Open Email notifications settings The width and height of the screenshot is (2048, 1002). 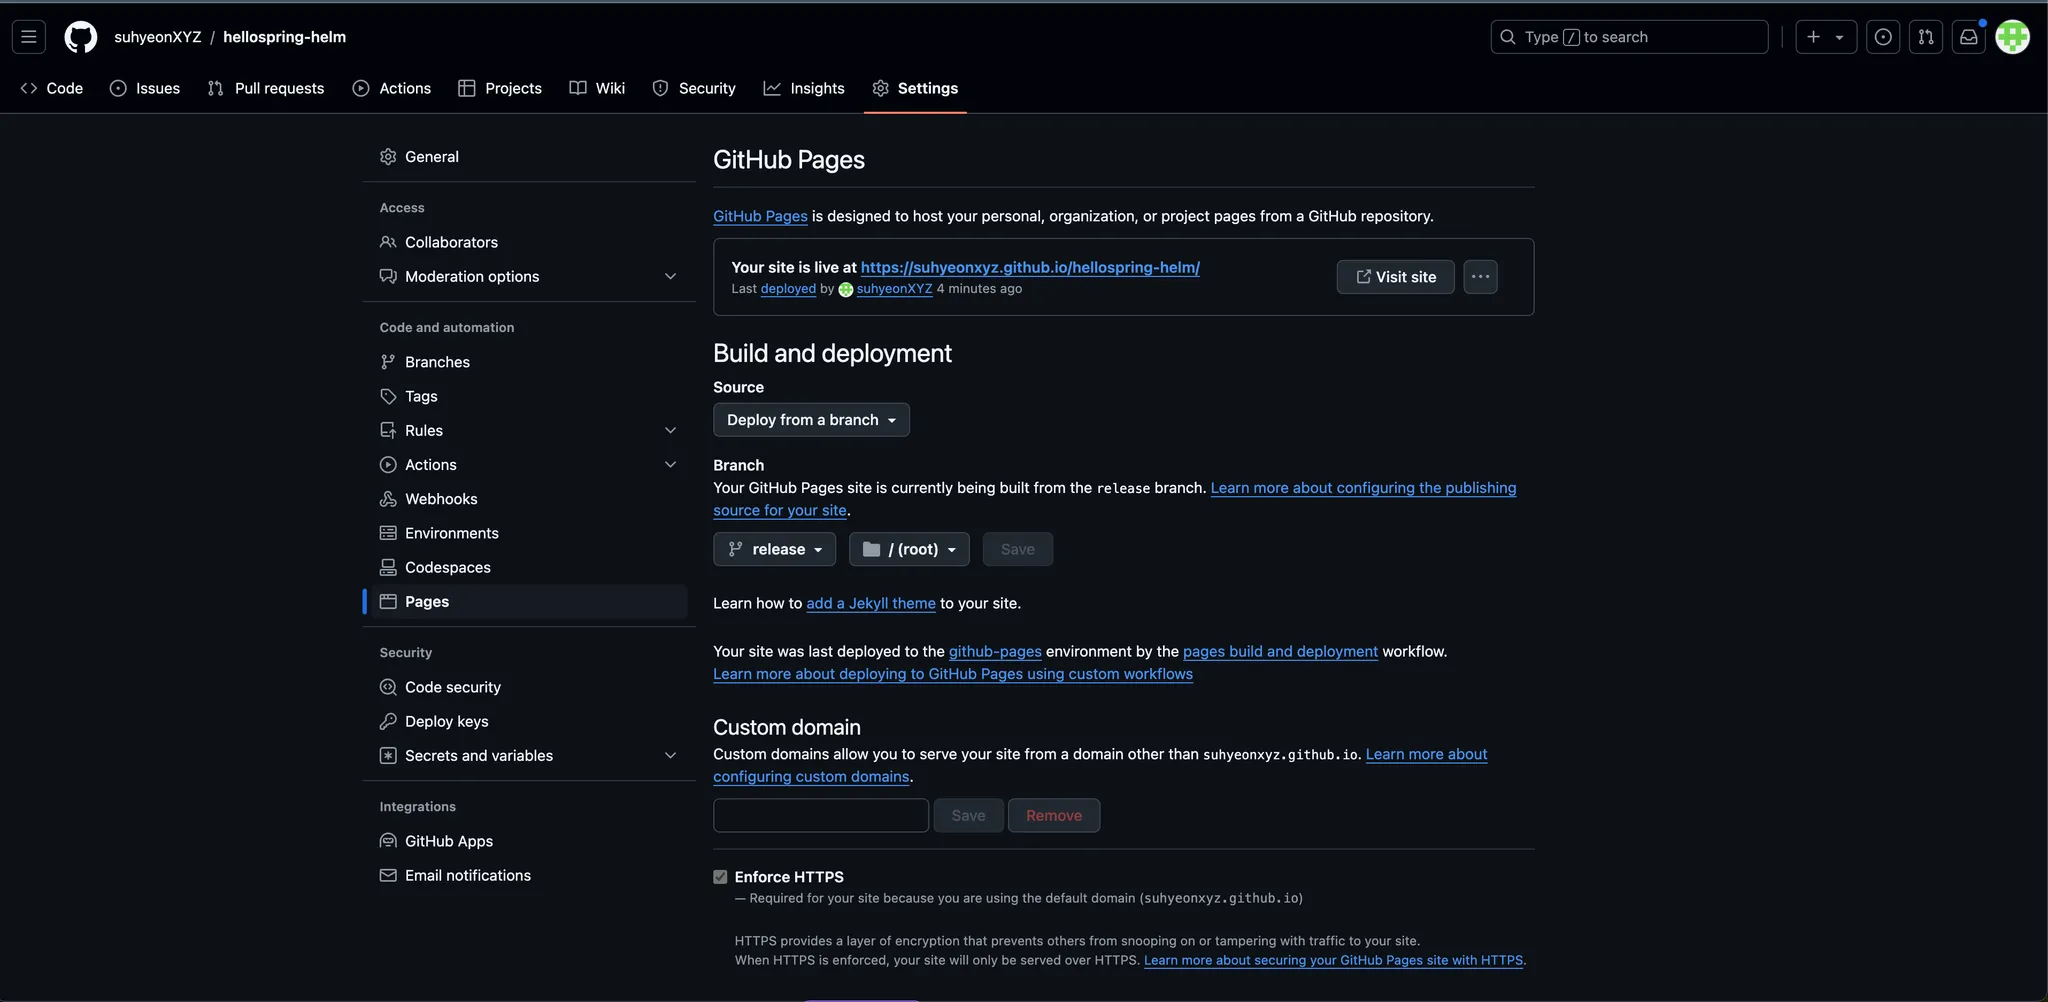(529, 875)
